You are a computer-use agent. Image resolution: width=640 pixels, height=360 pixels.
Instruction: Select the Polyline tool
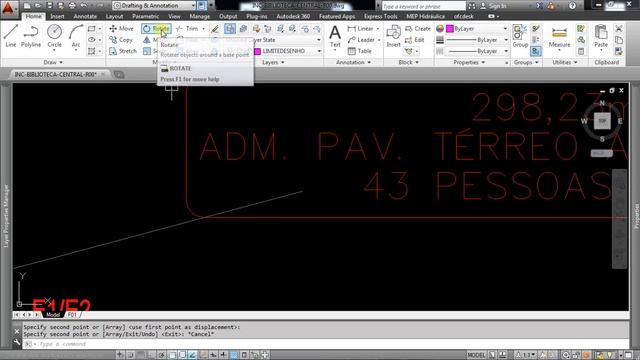tap(31, 36)
